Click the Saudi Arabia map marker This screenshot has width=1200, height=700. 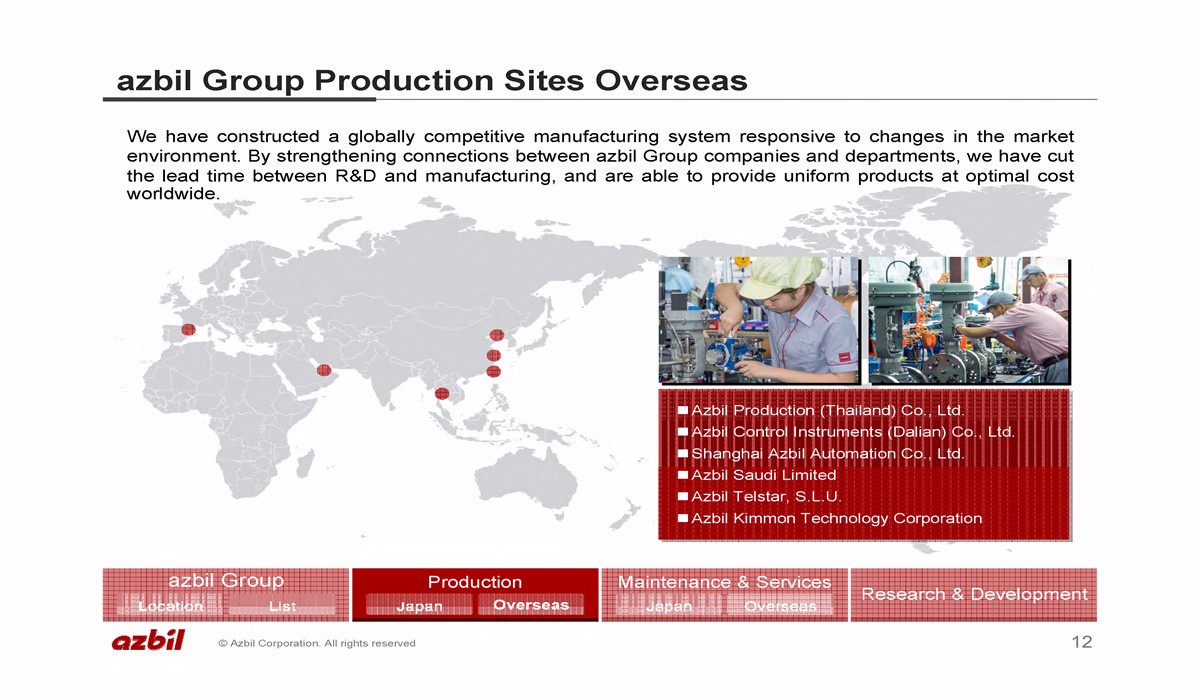pos(323,370)
